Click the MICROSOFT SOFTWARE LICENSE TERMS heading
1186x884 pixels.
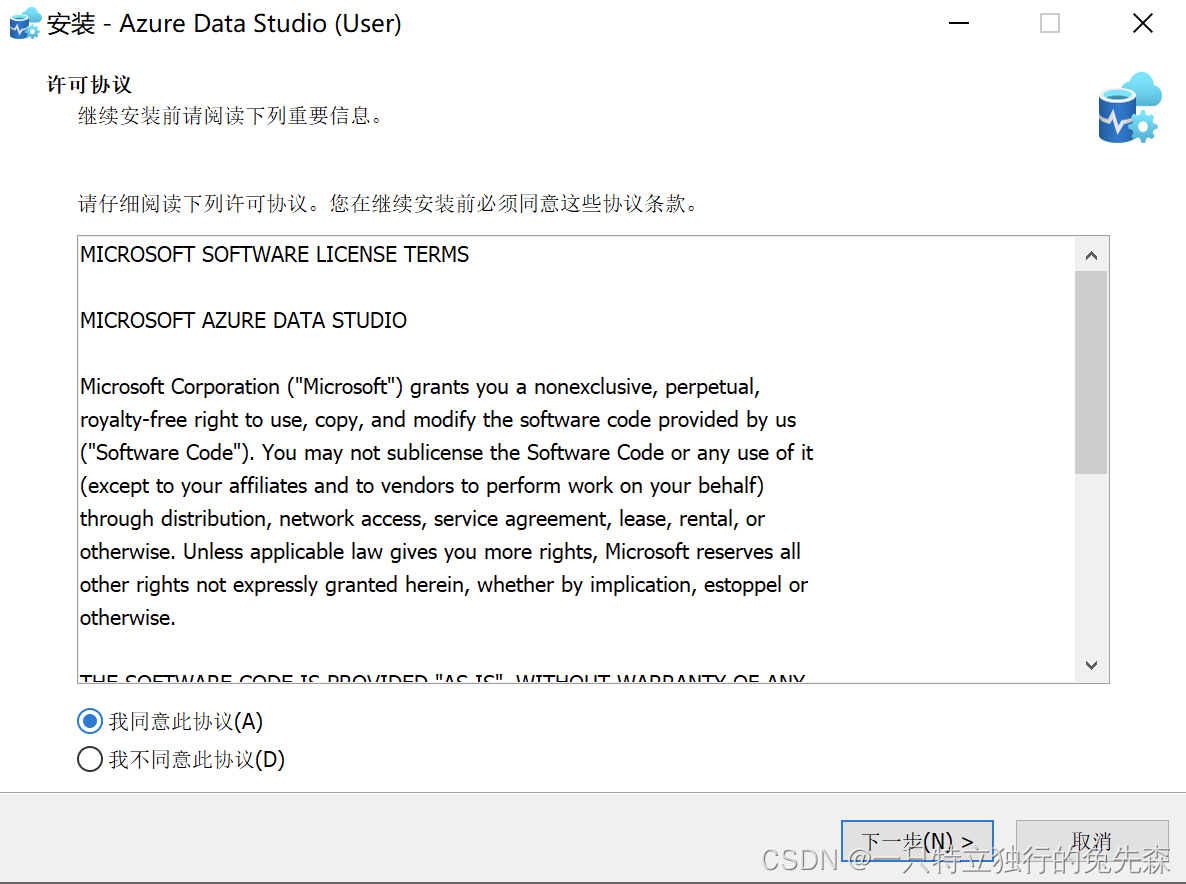(275, 255)
